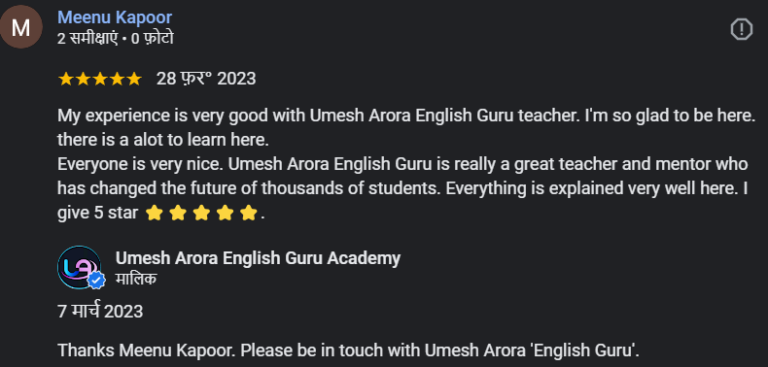
Task: Open the Meenu Kapoor reviewer name link
Action: point(115,18)
